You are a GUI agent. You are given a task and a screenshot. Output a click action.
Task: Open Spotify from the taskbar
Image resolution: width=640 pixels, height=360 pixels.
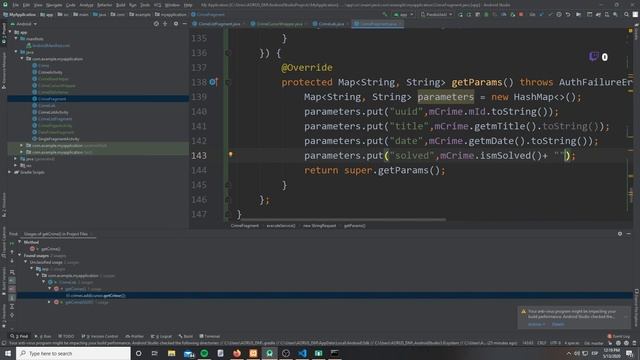[204, 353]
